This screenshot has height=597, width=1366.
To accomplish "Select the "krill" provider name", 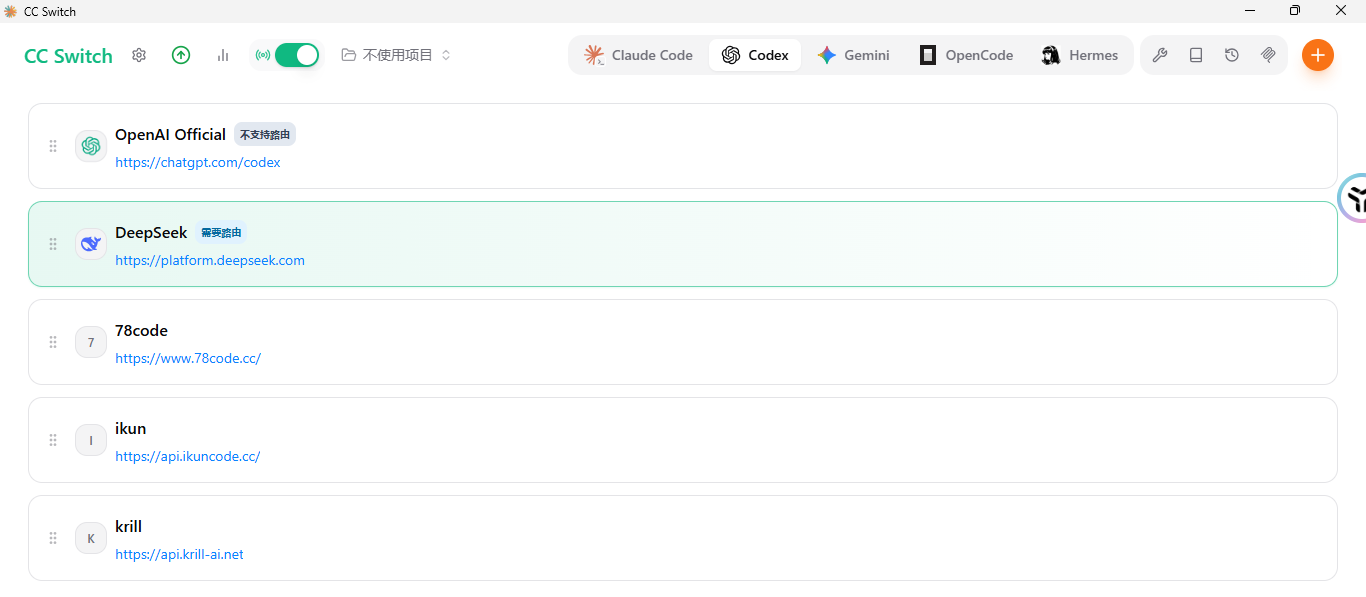I will [129, 526].
